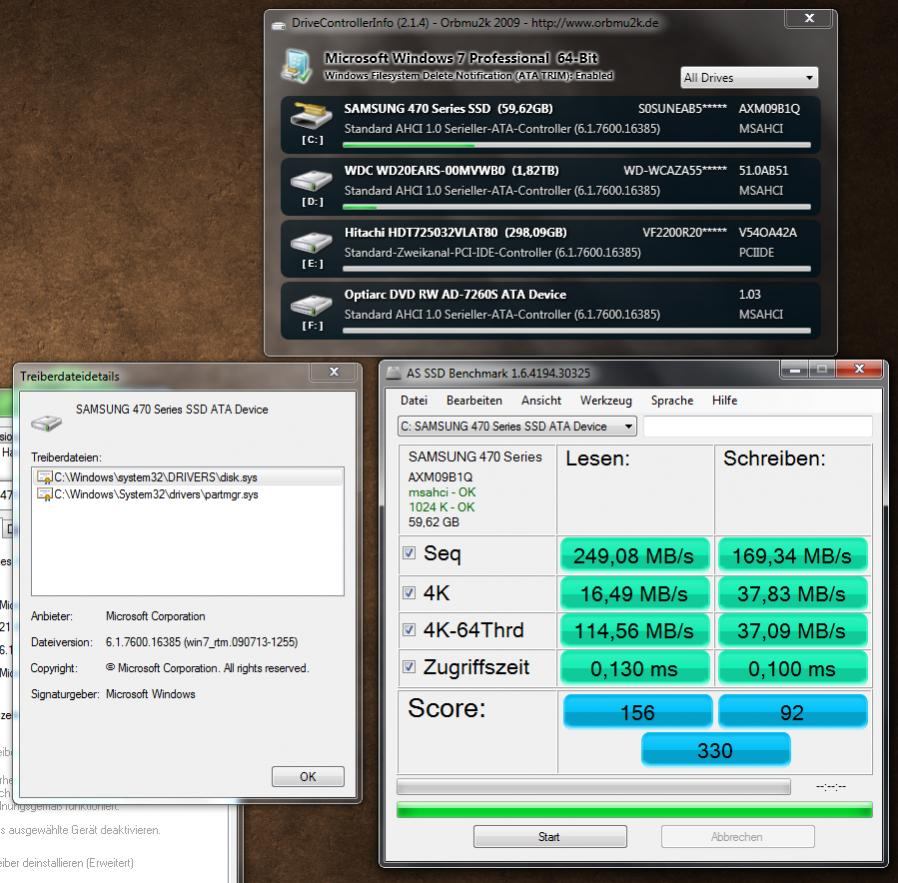Maximize the AS SSD Benchmark window
The height and width of the screenshot is (883, 898).
coord(822,370)
